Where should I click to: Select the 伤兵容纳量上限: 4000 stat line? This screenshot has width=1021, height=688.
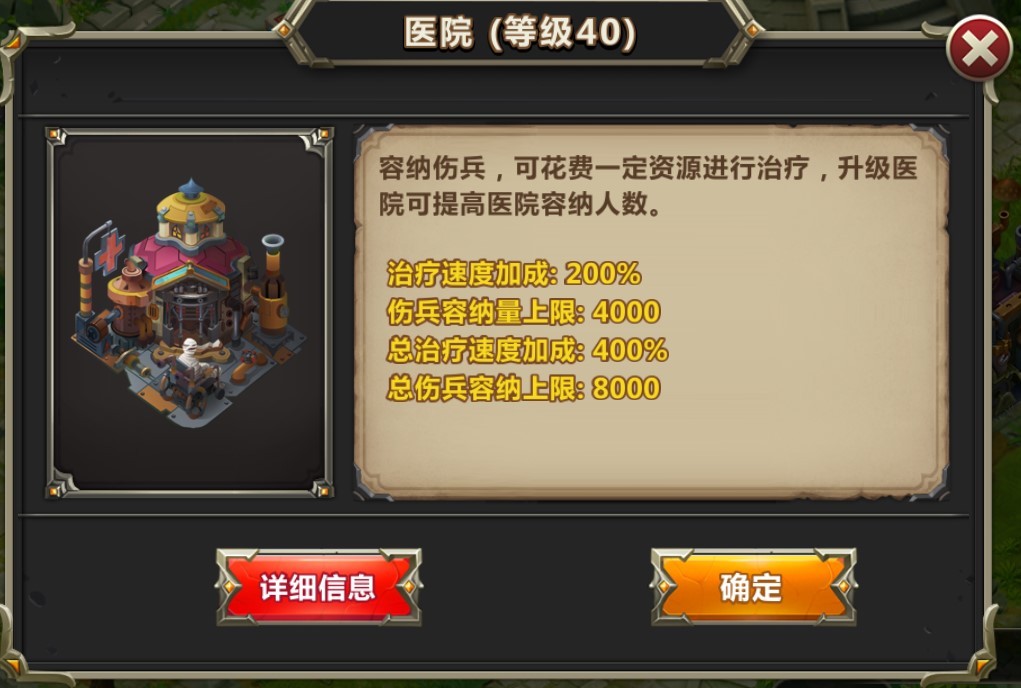pos(524,312)
